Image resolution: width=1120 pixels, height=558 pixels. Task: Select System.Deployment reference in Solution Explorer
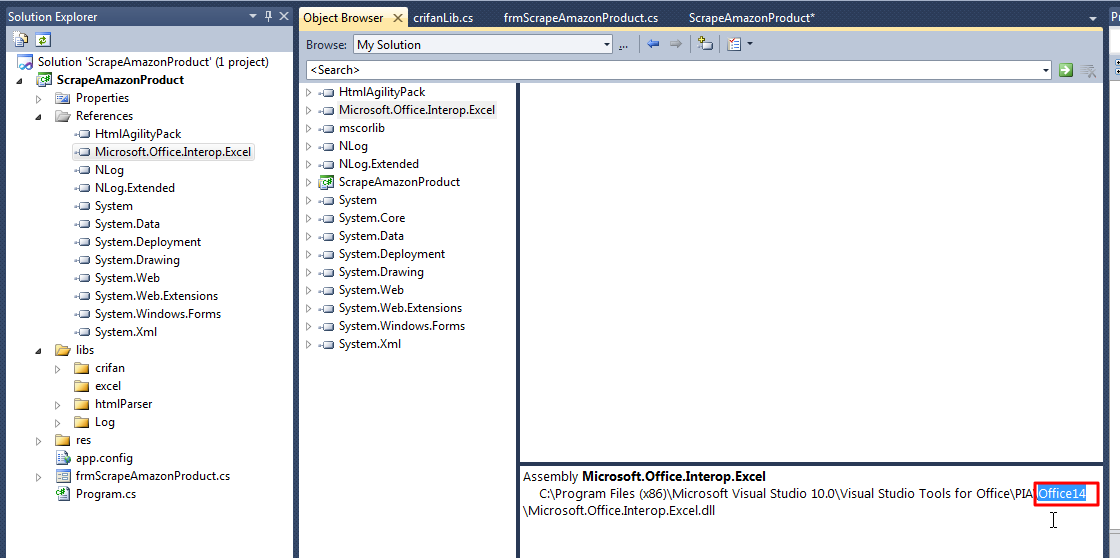pos(148,242)
